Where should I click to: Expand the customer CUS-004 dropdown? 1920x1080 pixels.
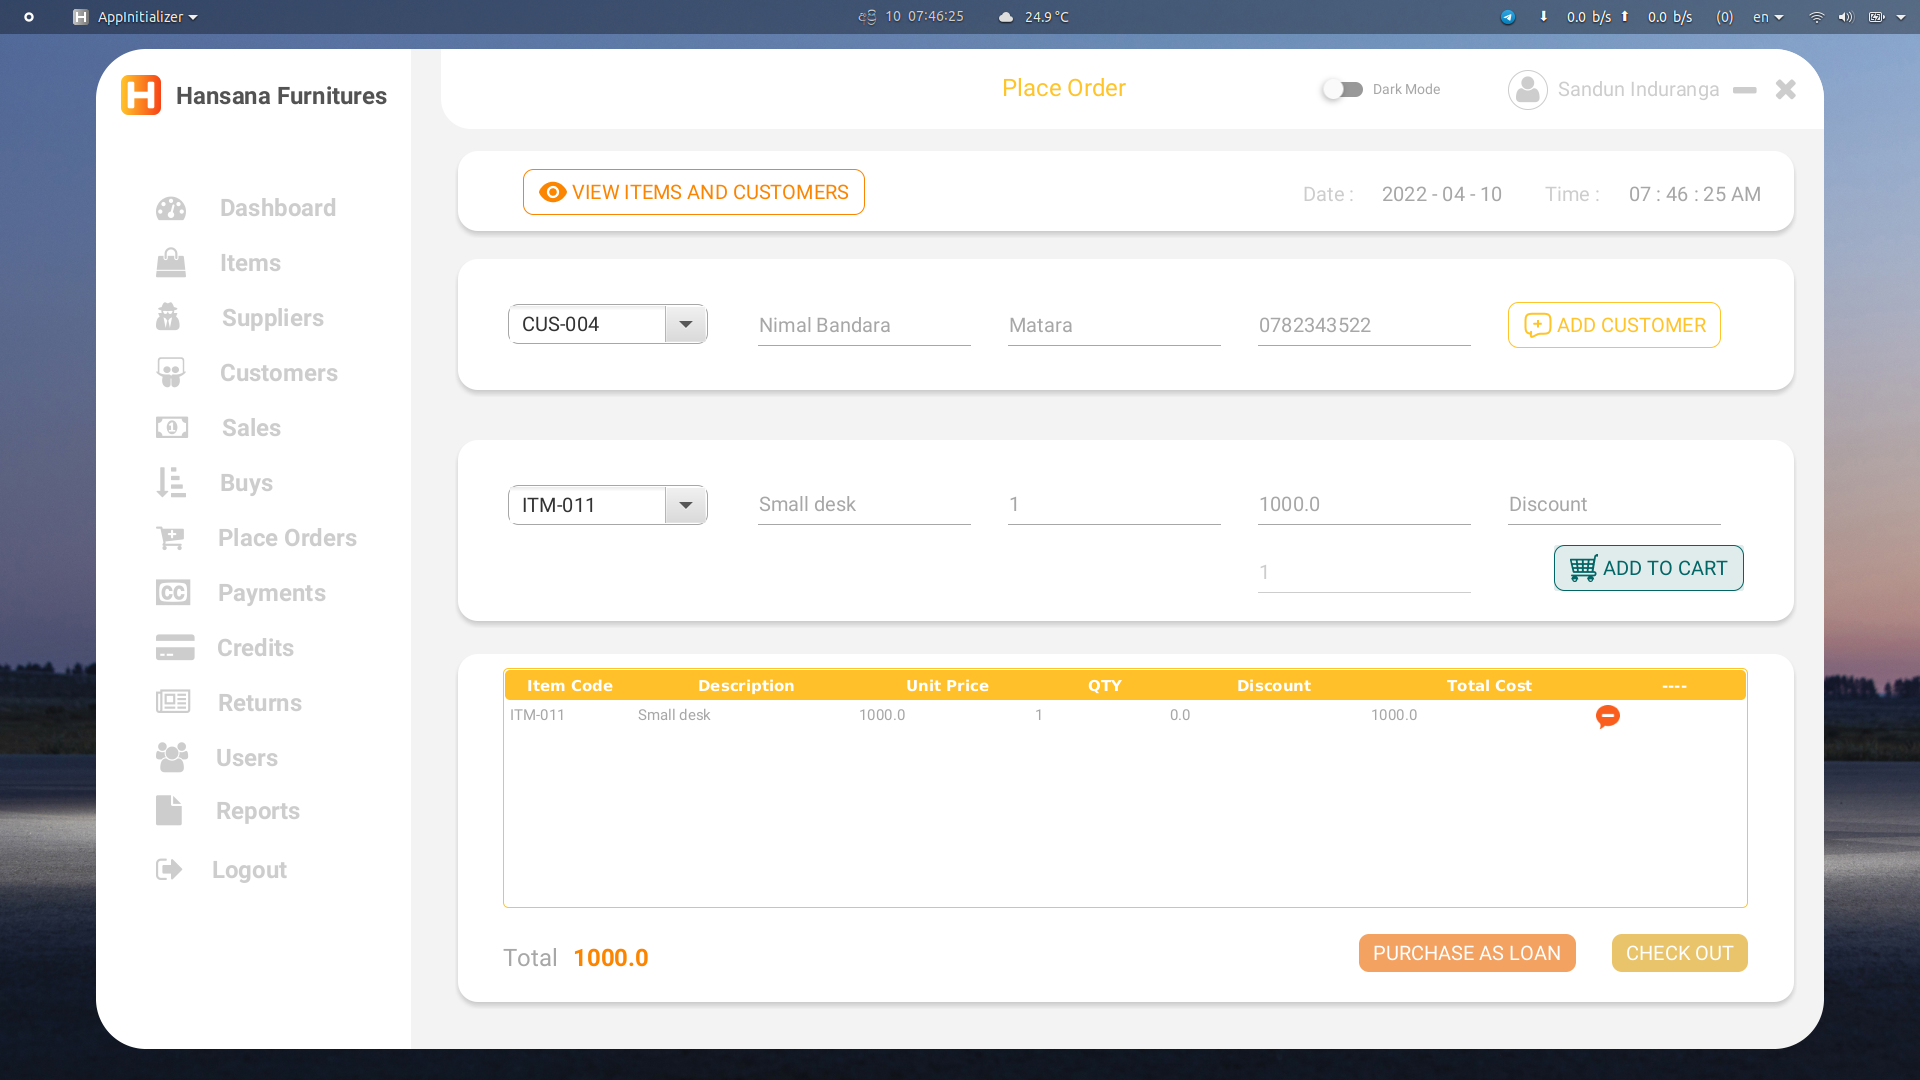685,324
